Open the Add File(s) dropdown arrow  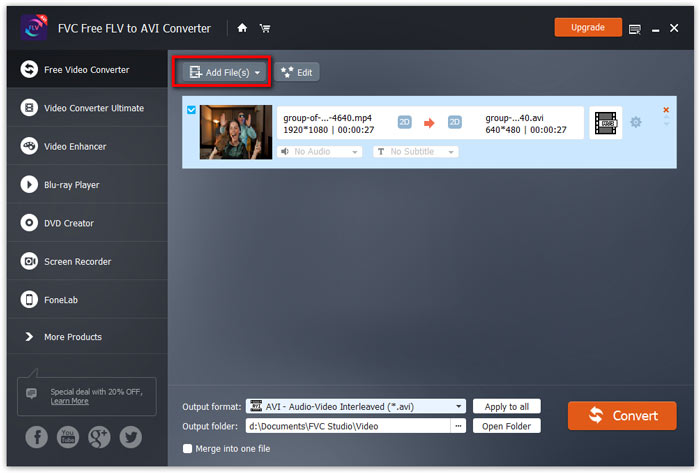[x=257, y=73]
